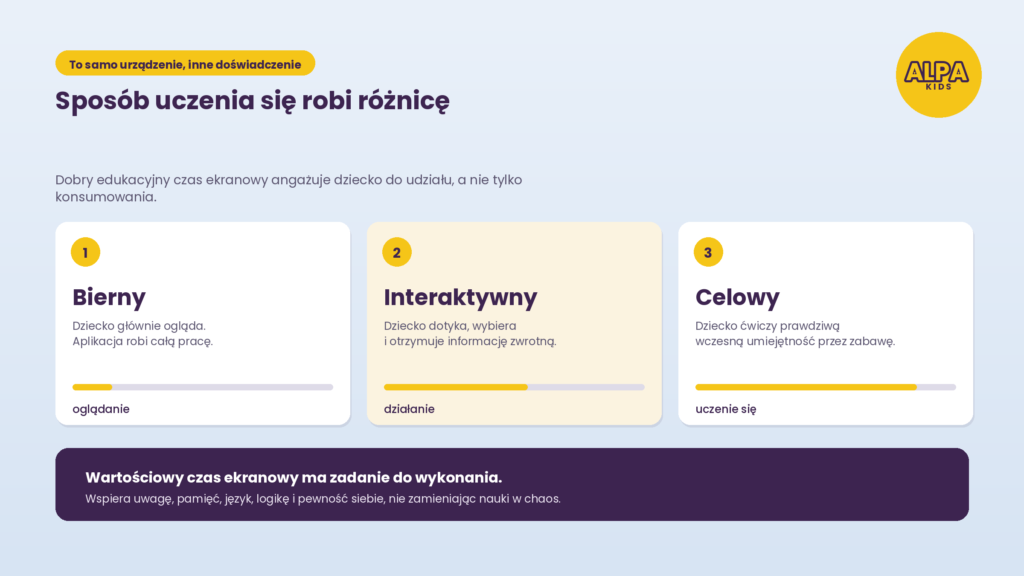Viewport: 1024px width, 576px height.
Task: Click the 'działanie' label
Action: tap(409, 409)
